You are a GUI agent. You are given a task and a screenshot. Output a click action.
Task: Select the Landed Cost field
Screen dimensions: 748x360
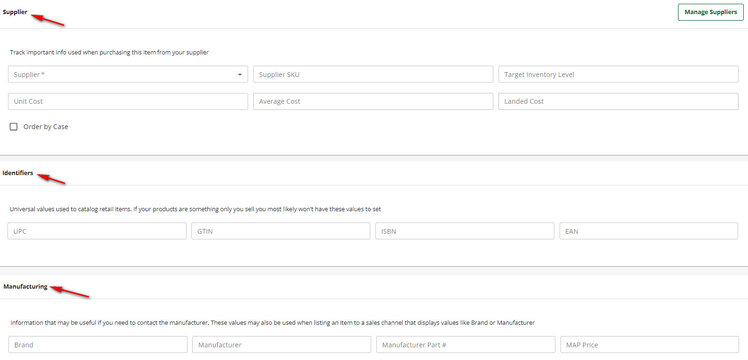pyautogui.click(x=618, y=102)
